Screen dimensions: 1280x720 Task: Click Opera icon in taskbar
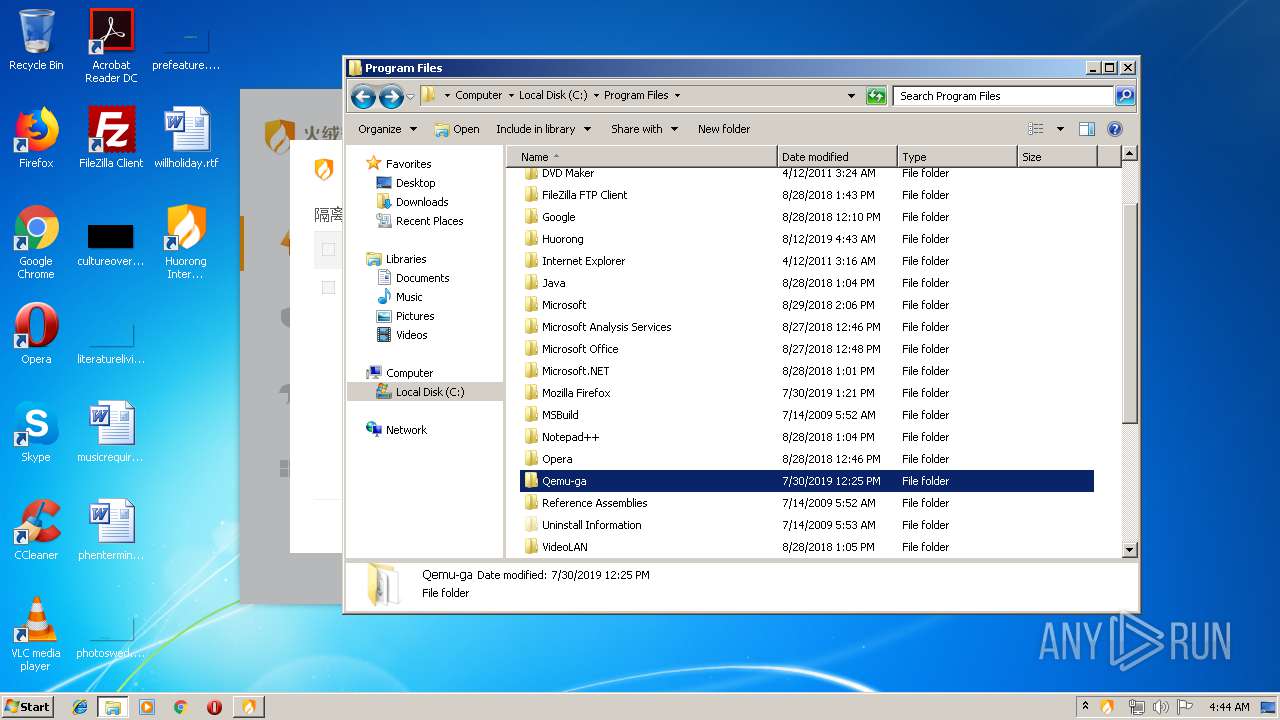(x=214, y=706)
